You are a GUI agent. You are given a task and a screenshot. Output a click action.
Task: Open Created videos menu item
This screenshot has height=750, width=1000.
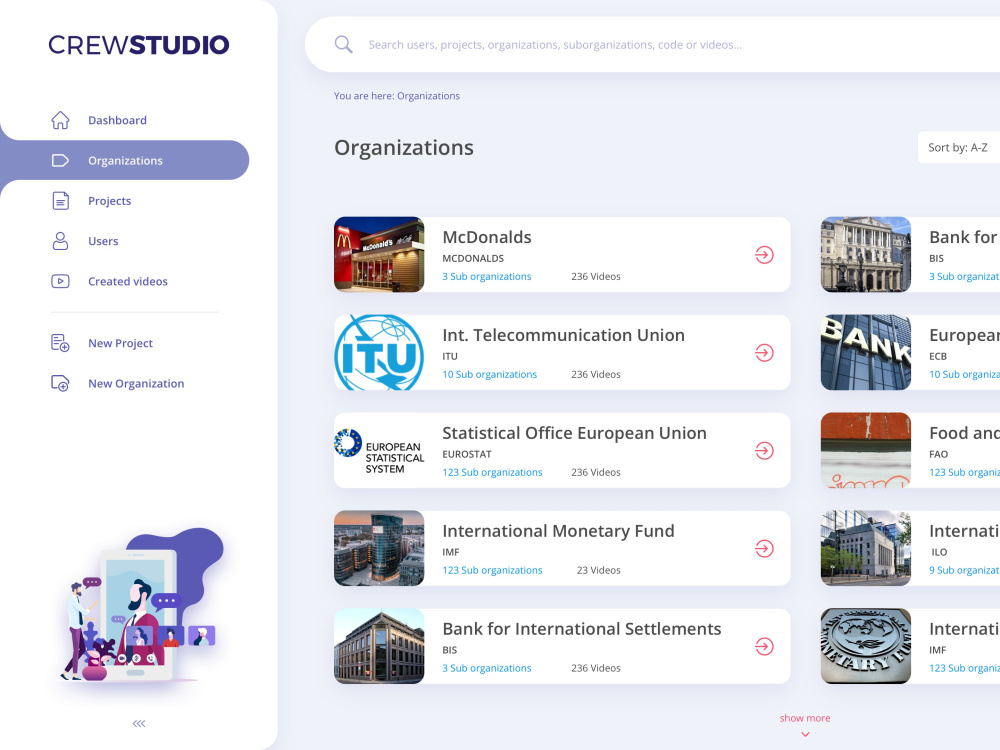tap(128, 281)
